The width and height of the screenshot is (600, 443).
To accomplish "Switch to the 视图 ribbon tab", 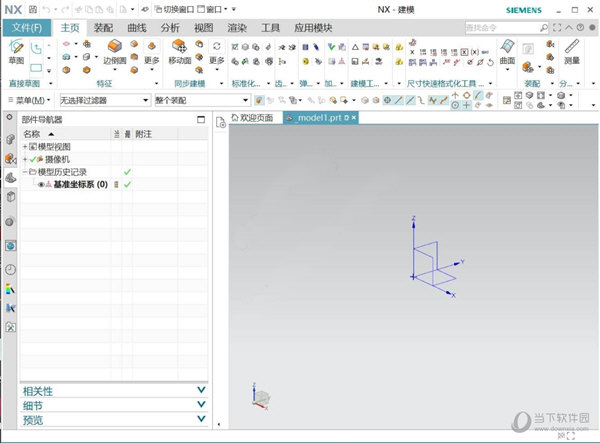I will pos(203,28).
